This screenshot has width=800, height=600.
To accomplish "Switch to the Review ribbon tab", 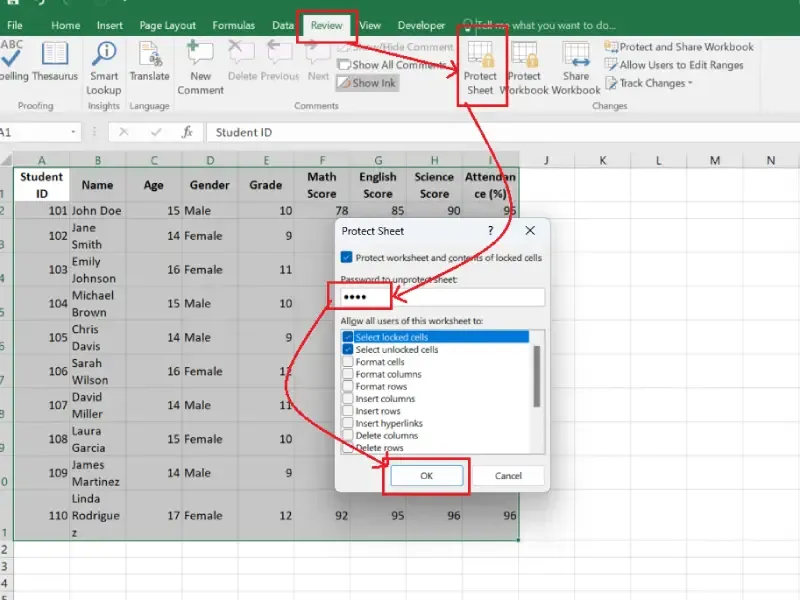I will click(x=326, y=25).
